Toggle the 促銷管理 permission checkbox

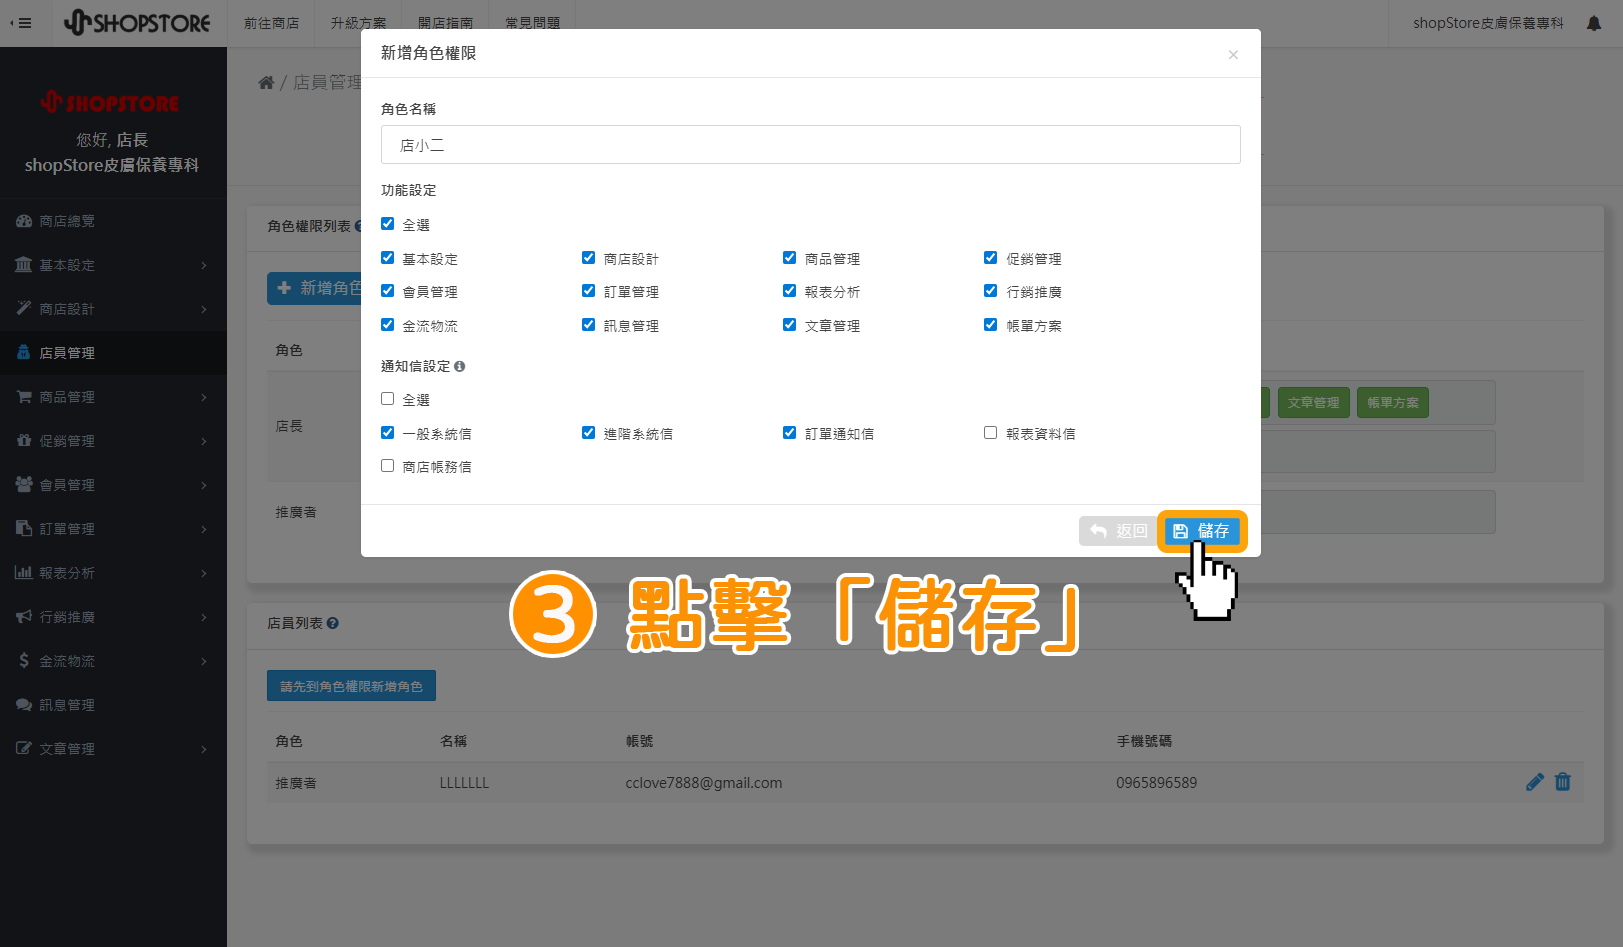coord(991,258)
